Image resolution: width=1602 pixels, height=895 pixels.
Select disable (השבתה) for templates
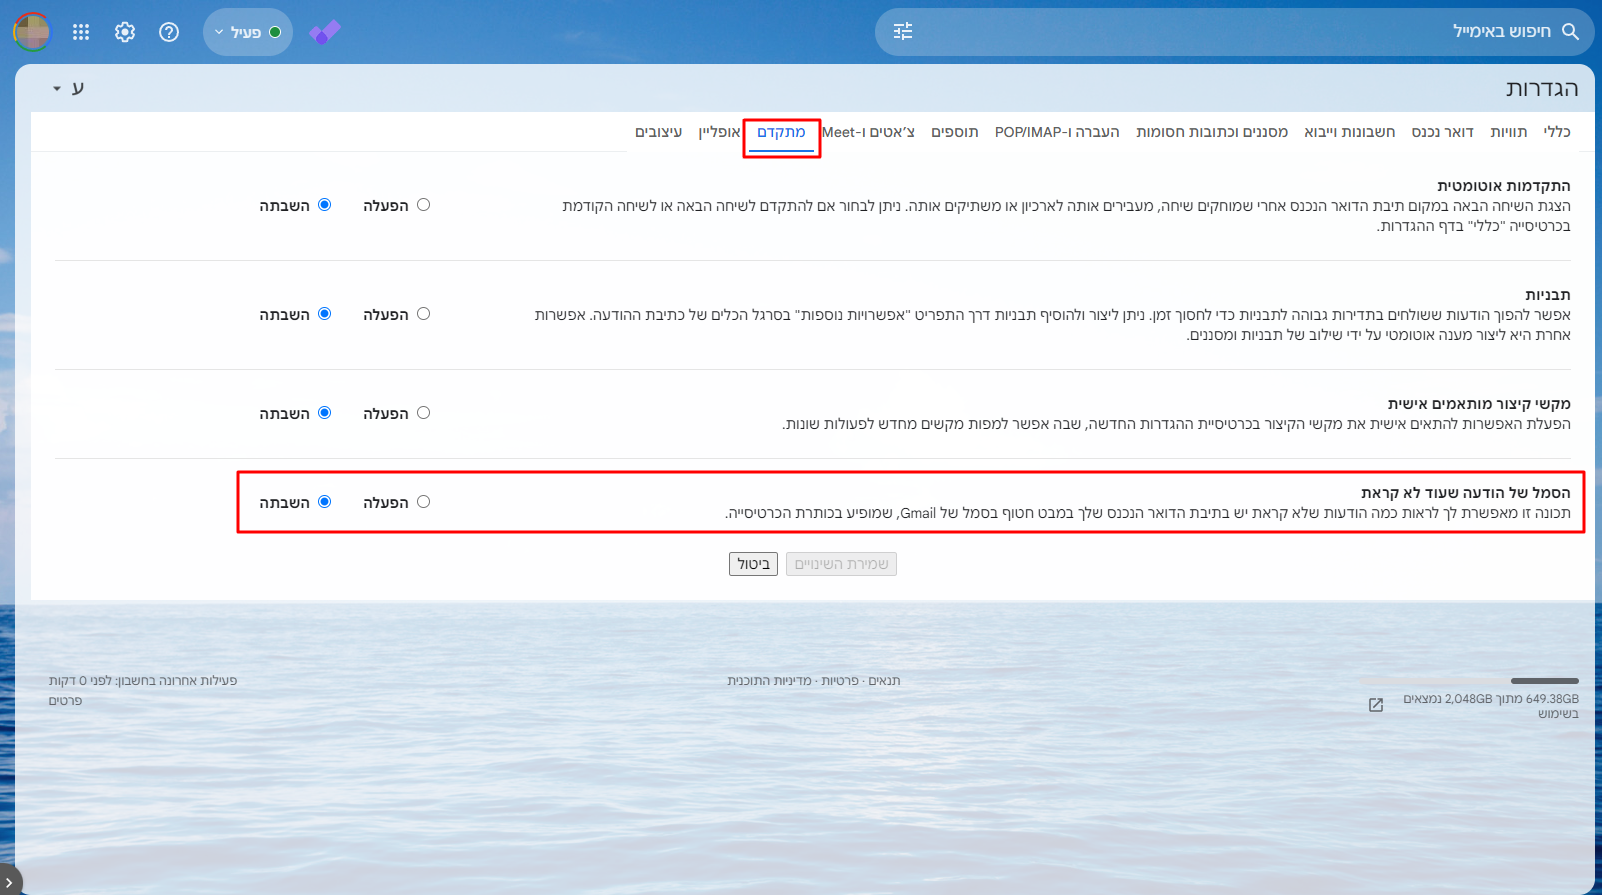click(x=324, y=314)
